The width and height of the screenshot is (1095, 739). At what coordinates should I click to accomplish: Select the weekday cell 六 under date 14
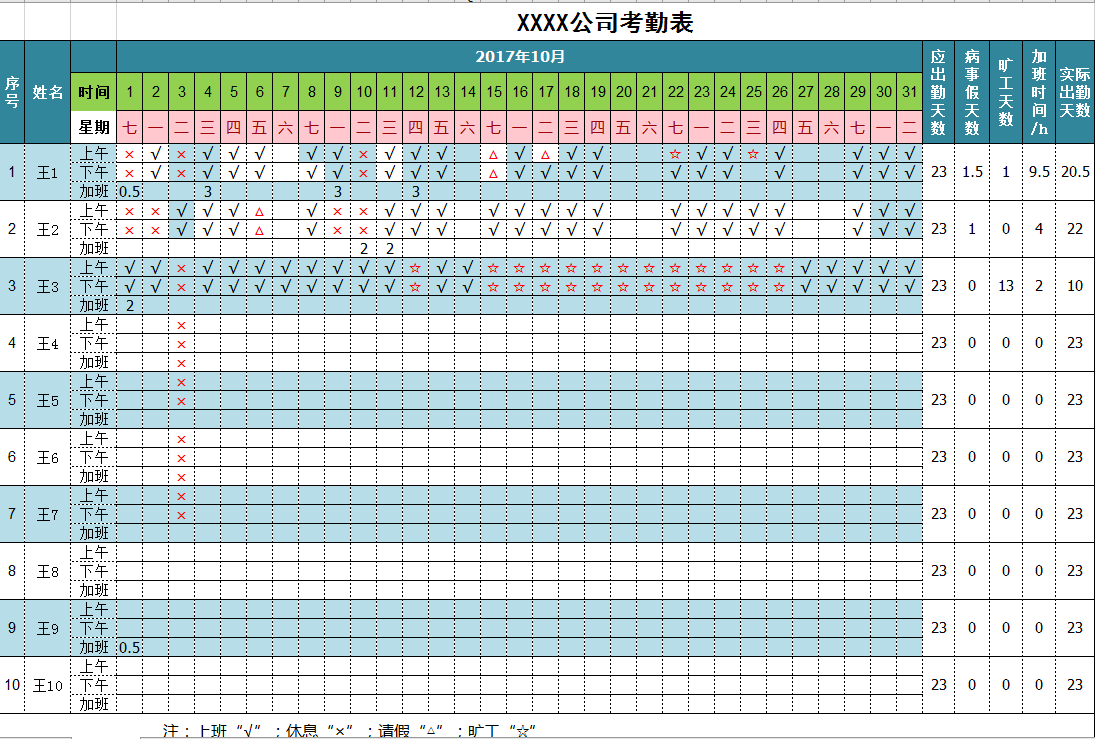coord(468,127)
